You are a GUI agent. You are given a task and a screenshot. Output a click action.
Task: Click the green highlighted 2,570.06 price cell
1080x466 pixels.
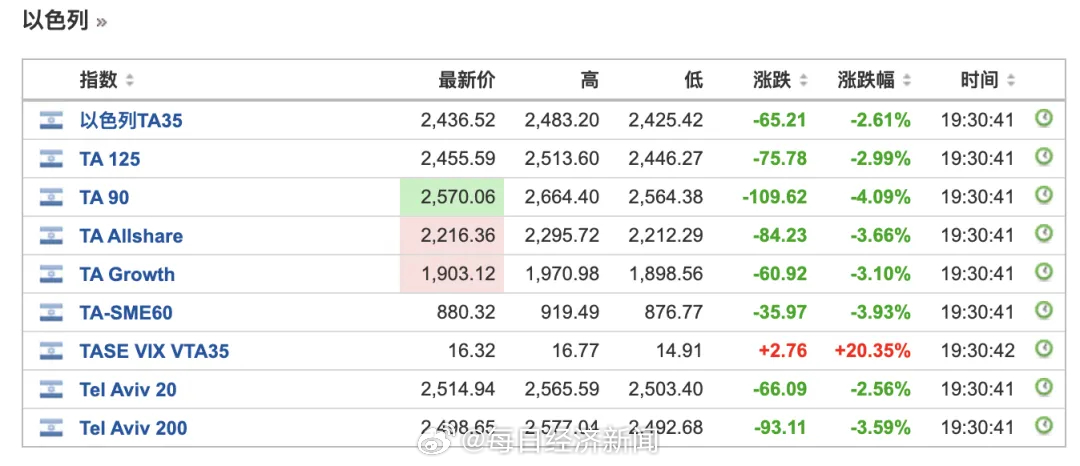(452, 197)
